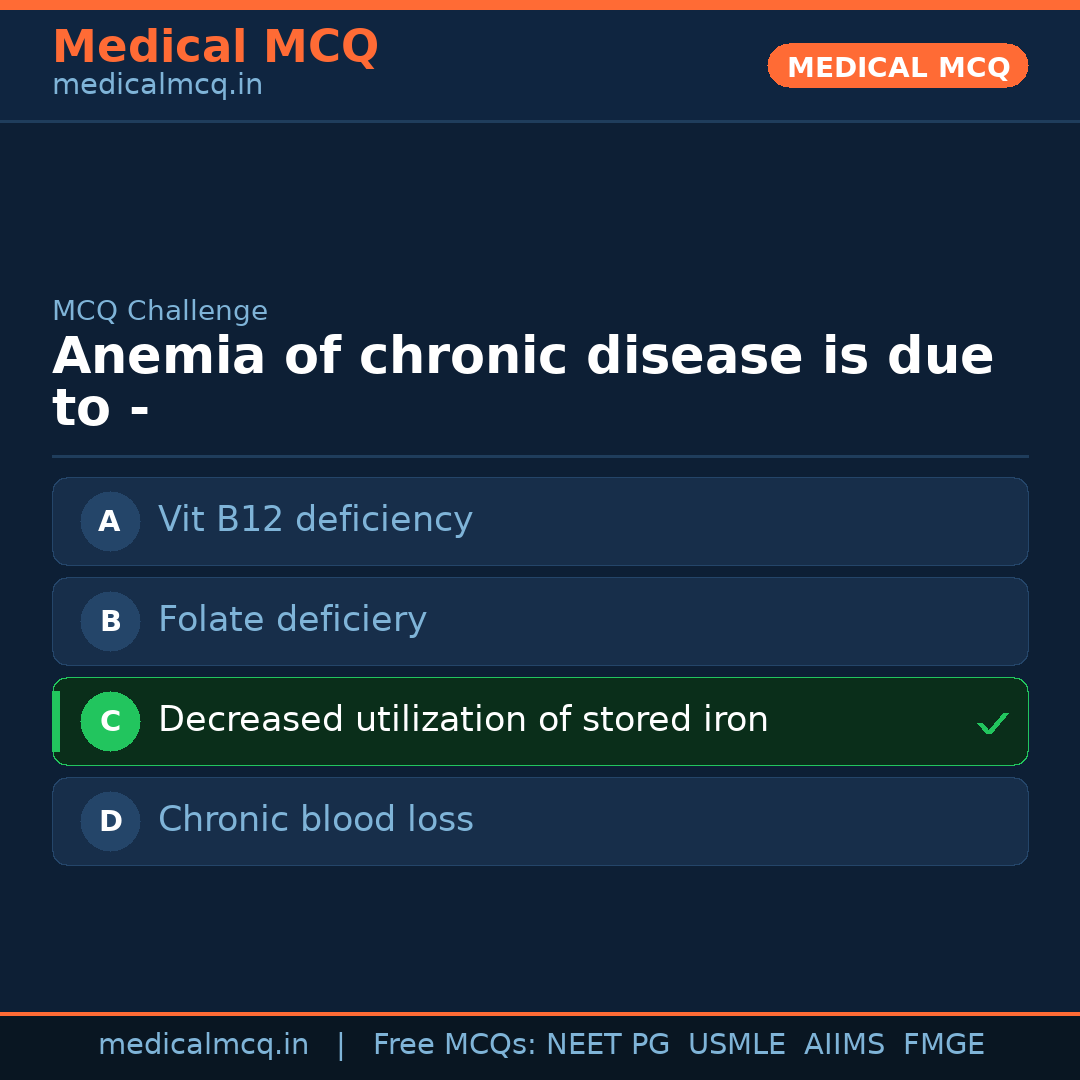This screenshot has width=1080, height=1080.
Task: Click the orange MEDICAL MCQ badge
Action: pos(897,66)
